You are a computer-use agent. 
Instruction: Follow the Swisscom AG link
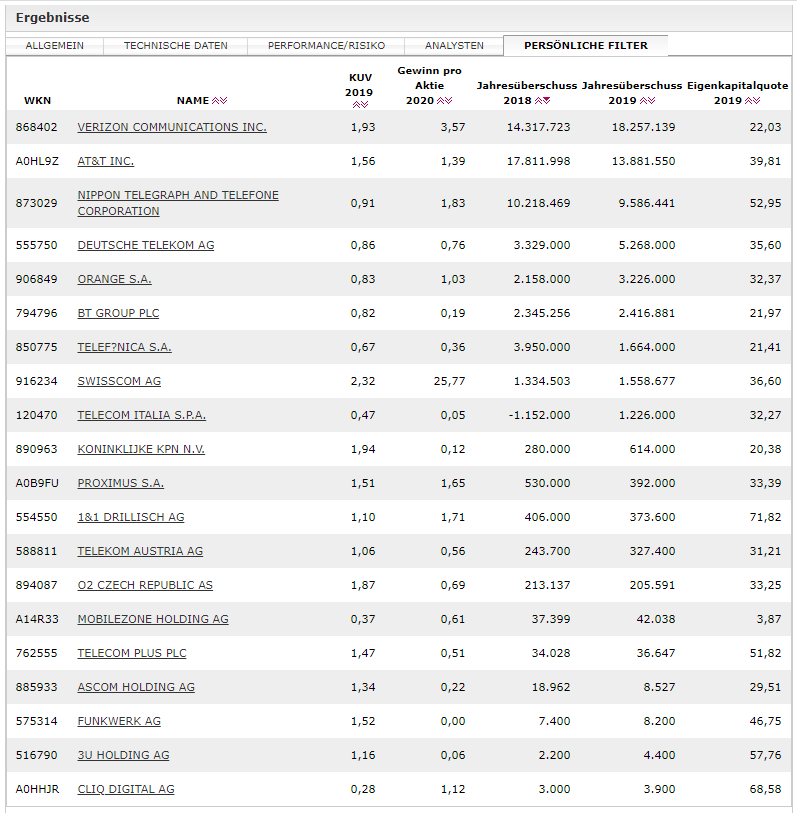click(x=119, y=381)
